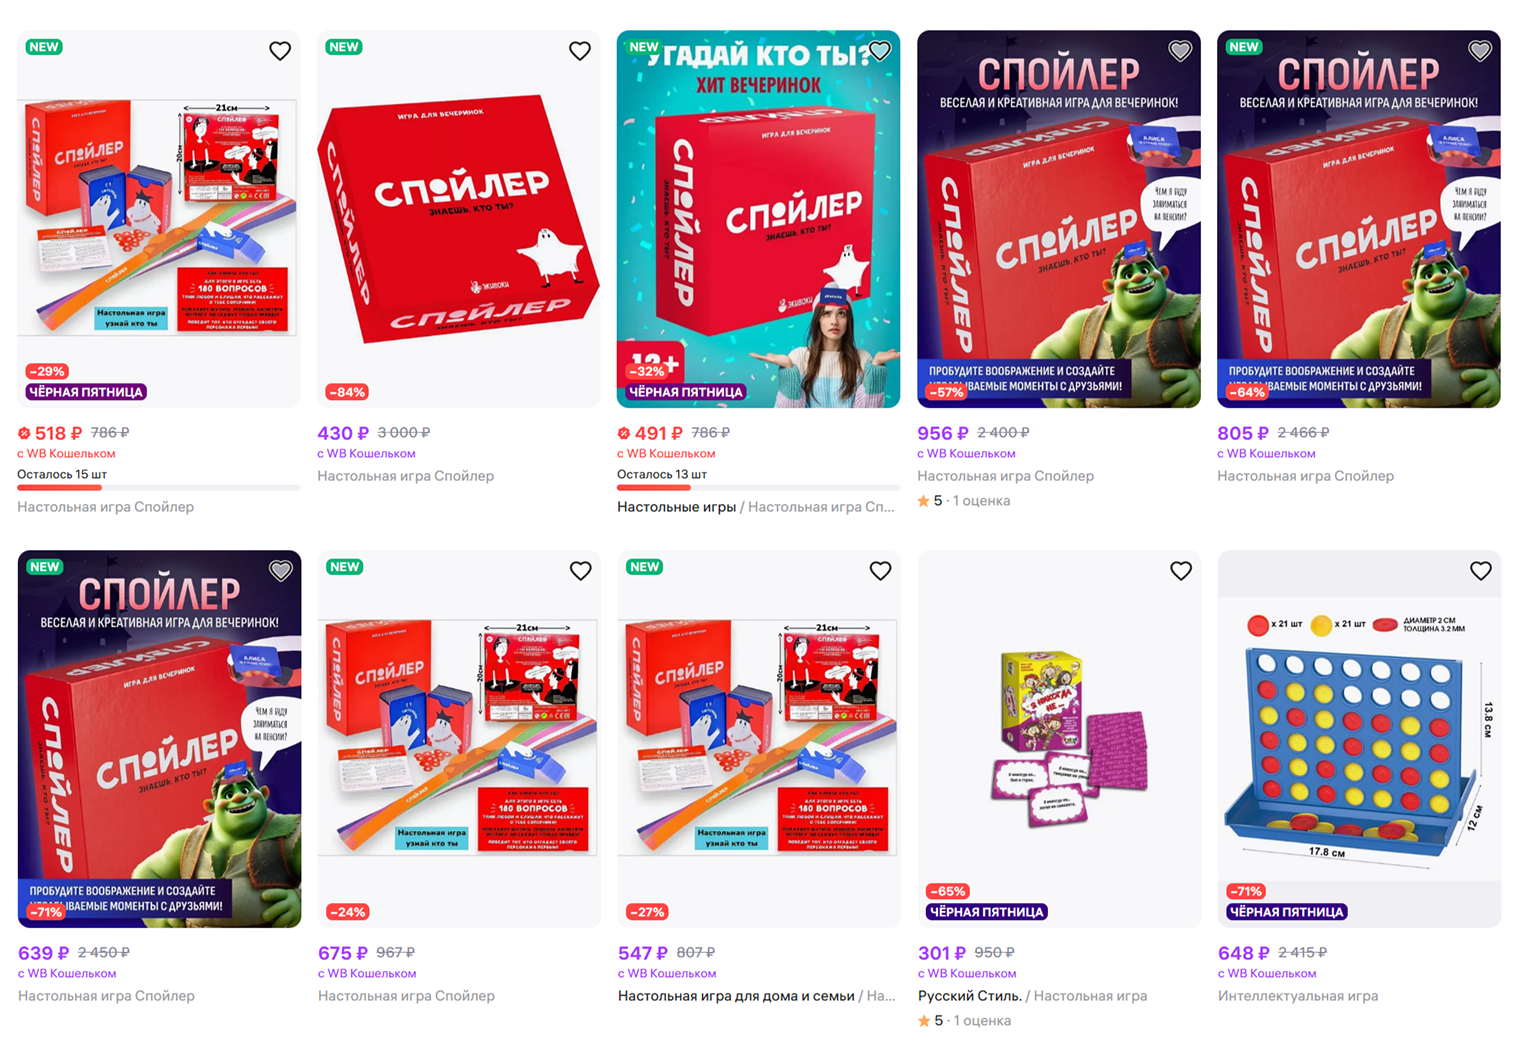Favorite the 956 ₽ Спойлер game
This screenshot has width=1520, height=1062.
(1180, 51)
